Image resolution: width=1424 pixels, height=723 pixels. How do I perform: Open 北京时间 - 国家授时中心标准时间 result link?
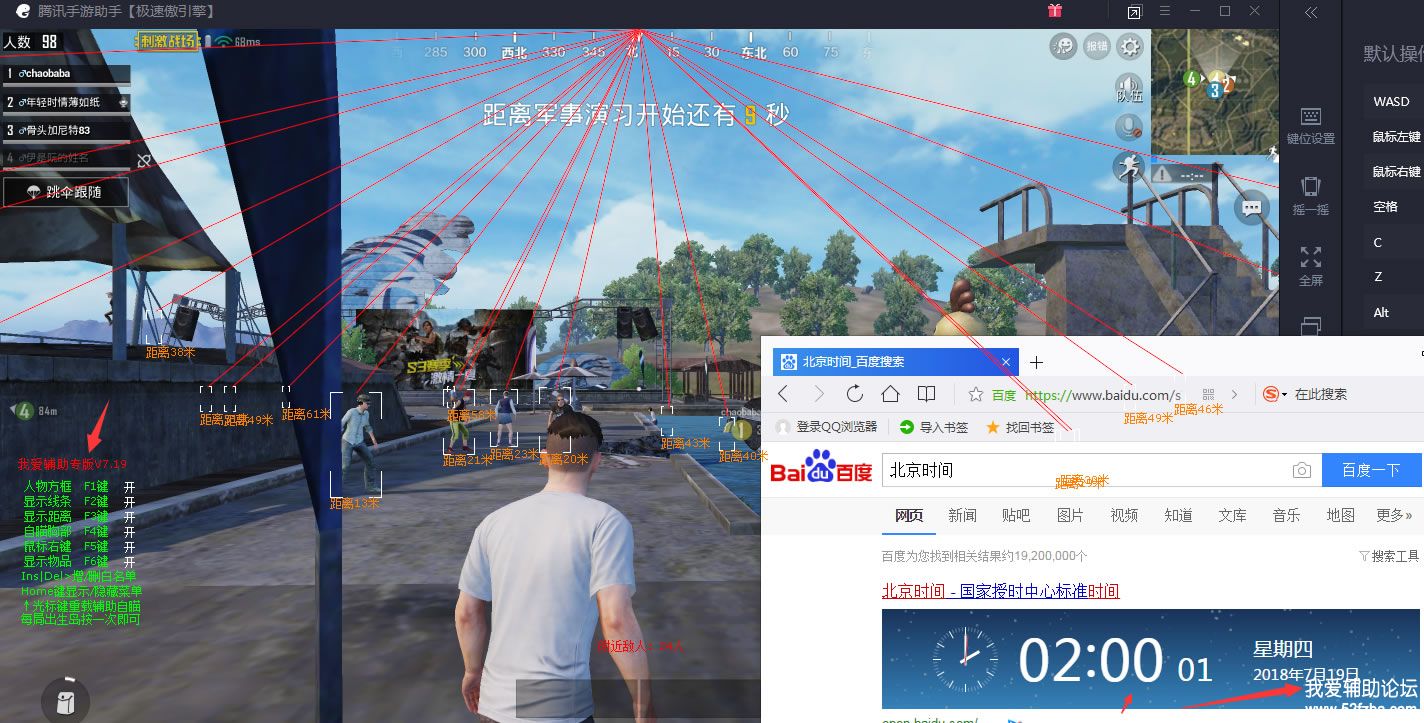point(1000,591)
